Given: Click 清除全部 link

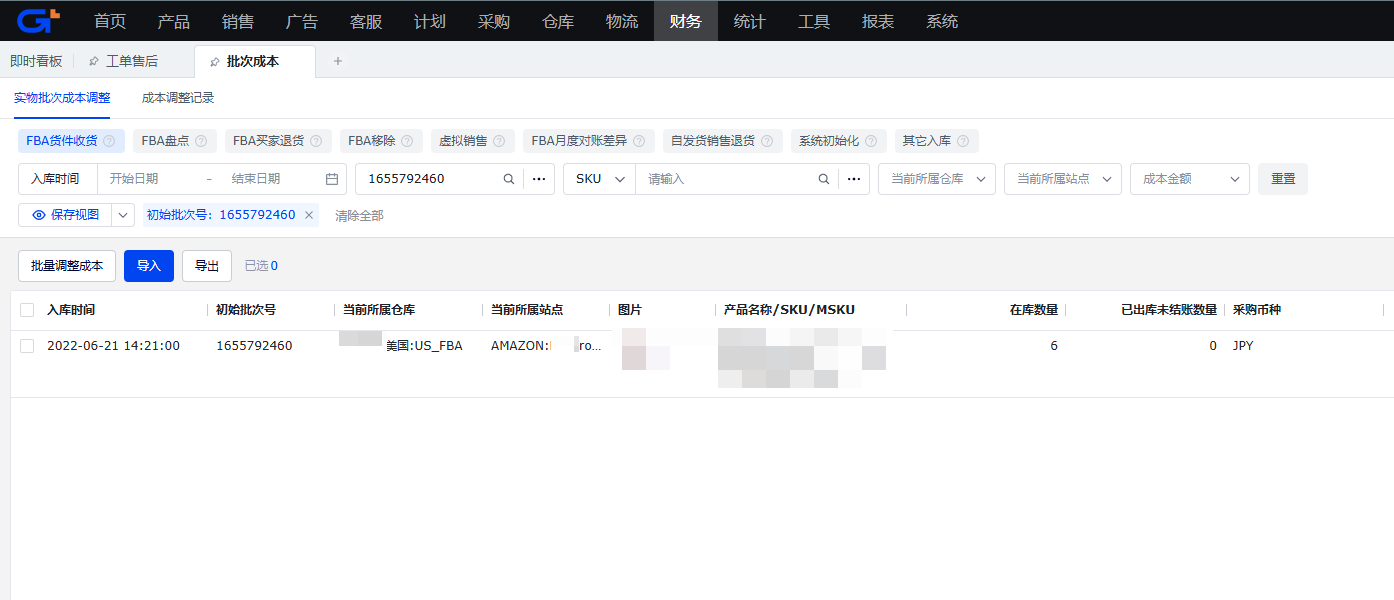Looking at the screenshot, I should coord(359,215).
